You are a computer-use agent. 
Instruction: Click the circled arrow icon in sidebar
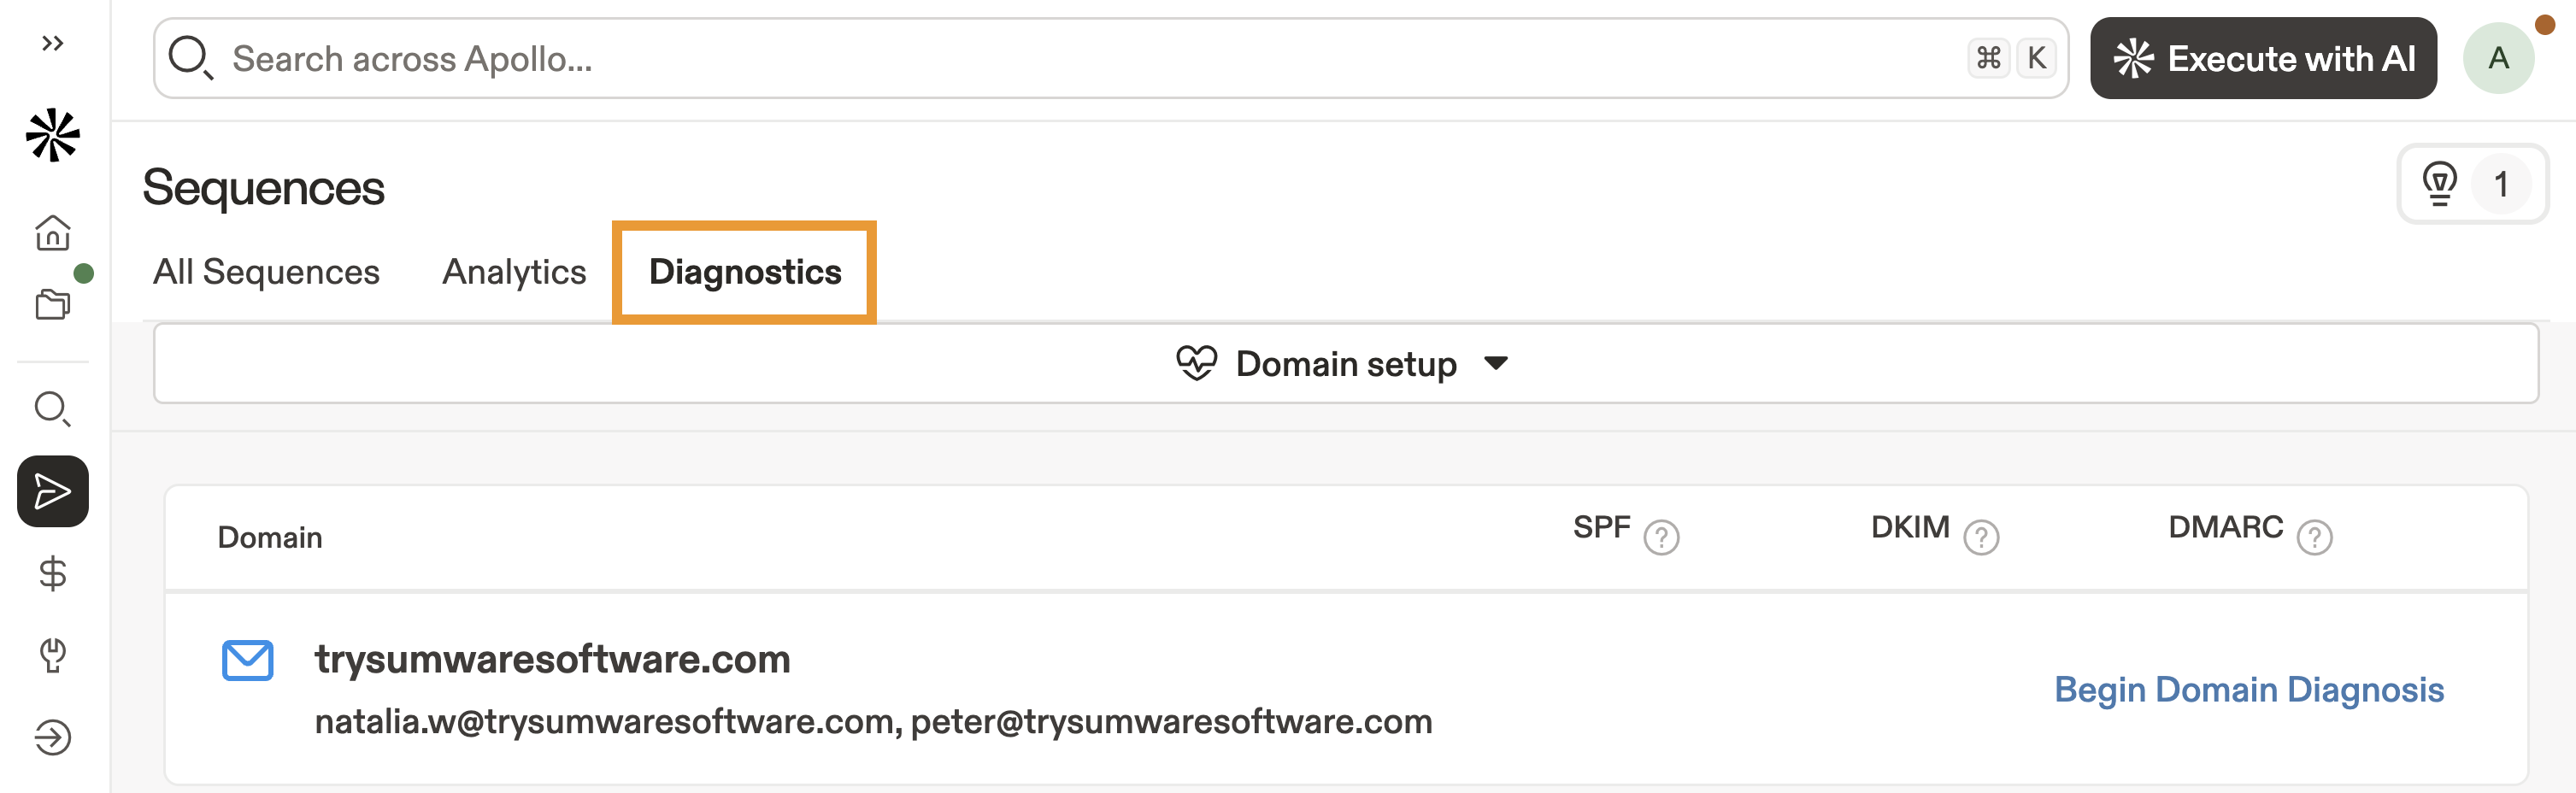(53, 738)
